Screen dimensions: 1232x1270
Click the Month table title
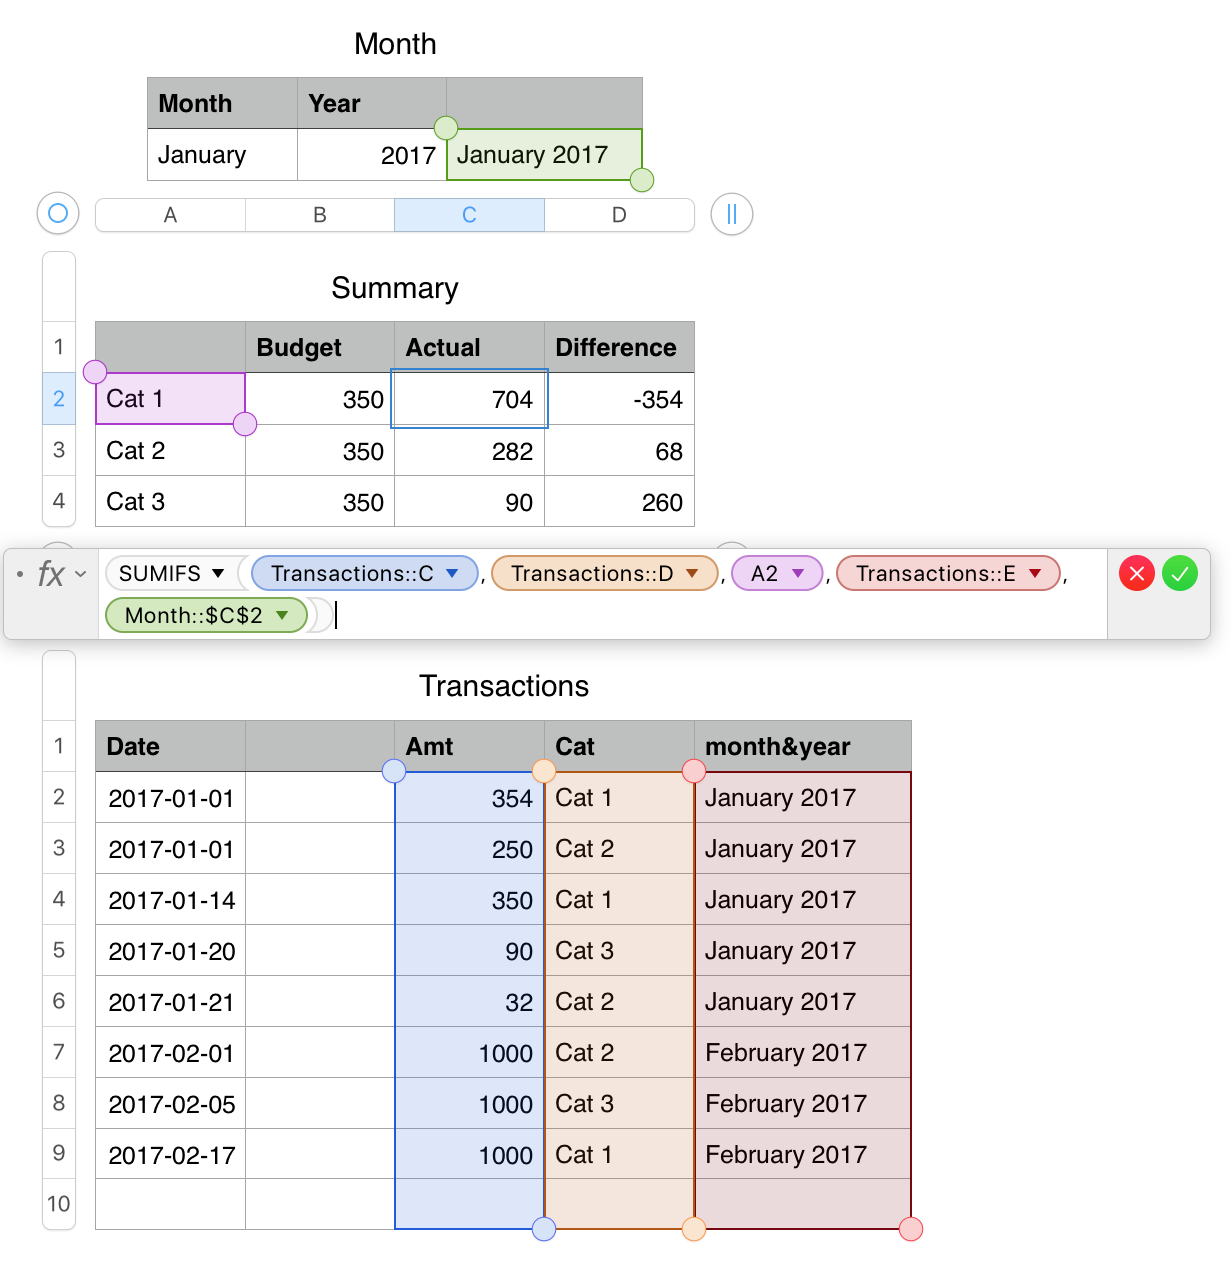point(395,44)
